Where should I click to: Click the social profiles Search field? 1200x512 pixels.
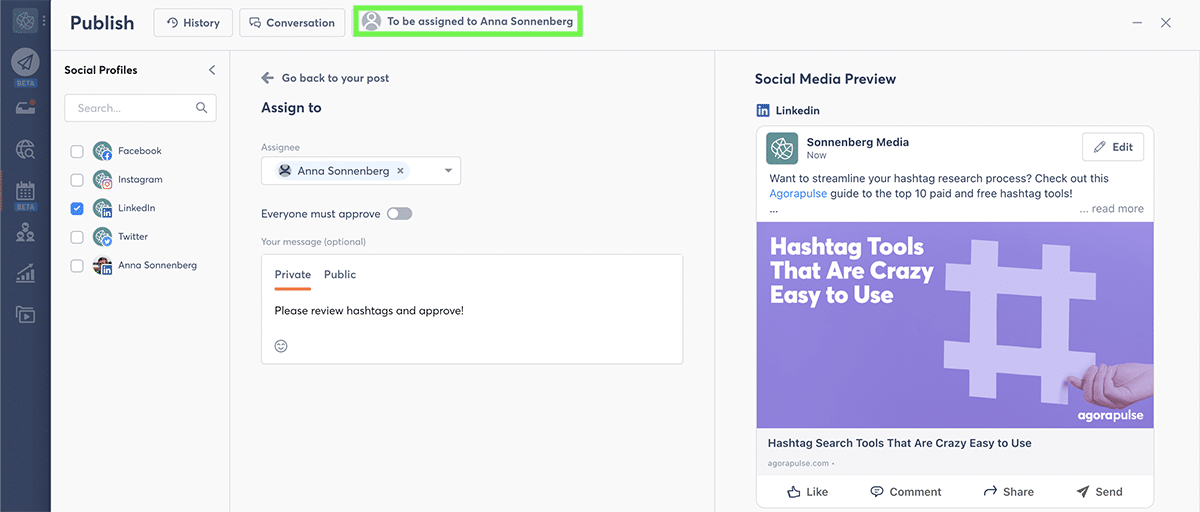[x=140, y=108]
